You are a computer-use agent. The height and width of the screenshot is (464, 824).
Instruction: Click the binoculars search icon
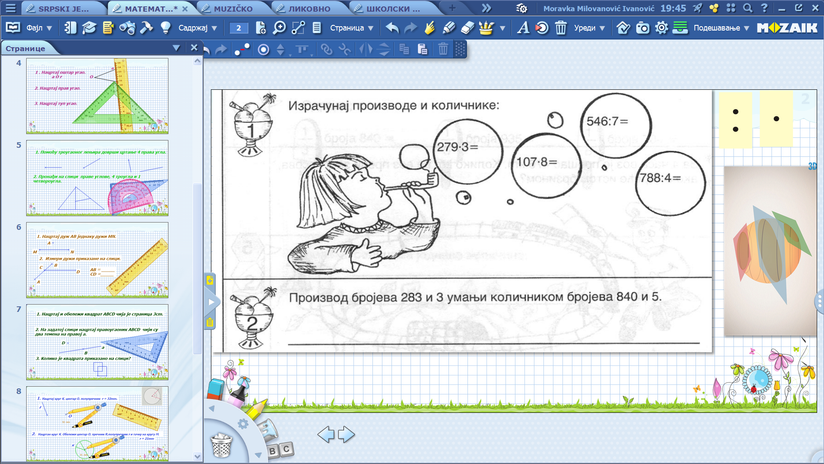point(127,28)
